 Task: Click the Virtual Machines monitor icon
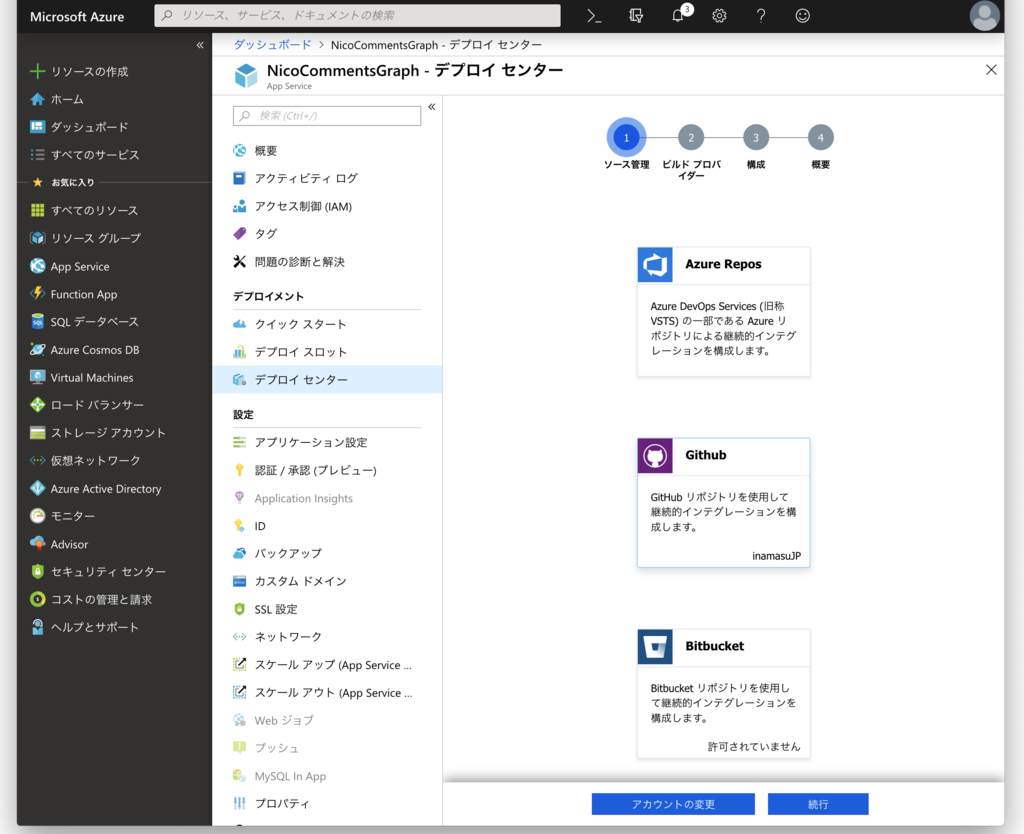38,377
